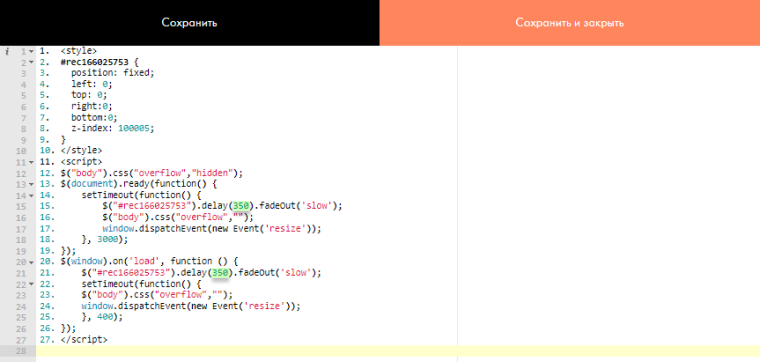
Task: Collapse the script block at line 11
Action: 32,162
